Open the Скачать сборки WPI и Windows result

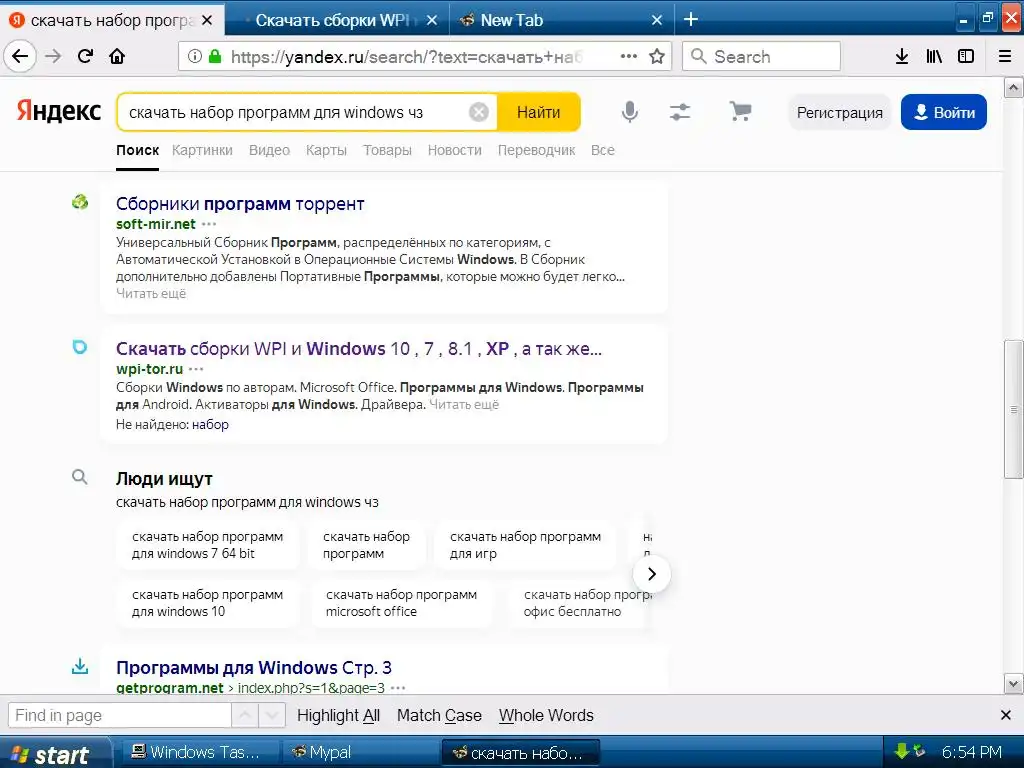coord(359,348)
